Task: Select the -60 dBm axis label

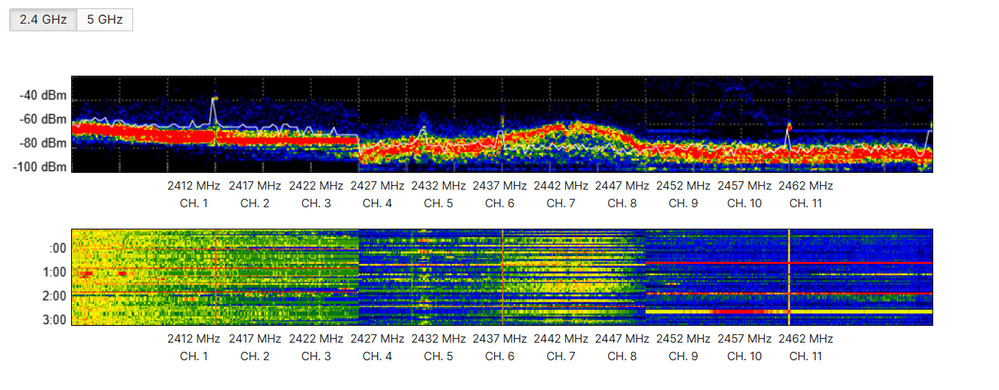Action: pos(43,120)
